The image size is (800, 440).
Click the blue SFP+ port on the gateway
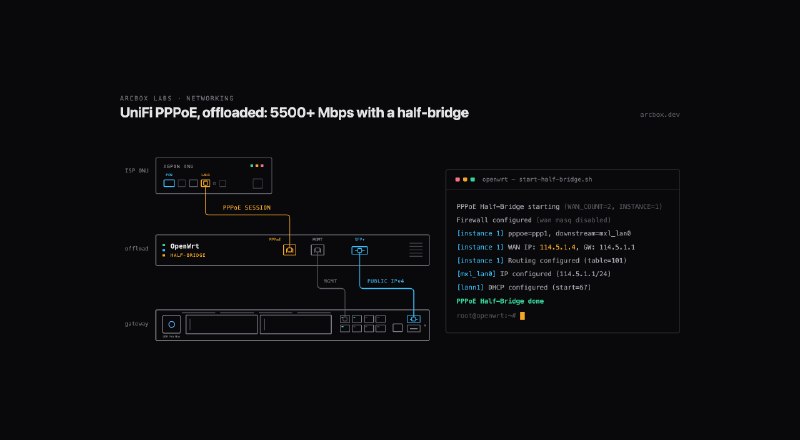tap(414, 319)
